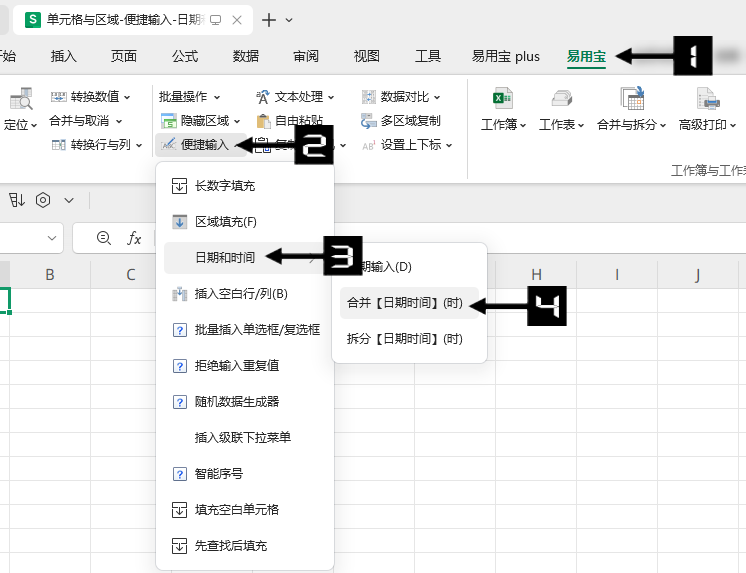Viewport: 746px width, 573px height.
Task: Click the 高级打印 printer icon
Action: click(x=708, y=98)
